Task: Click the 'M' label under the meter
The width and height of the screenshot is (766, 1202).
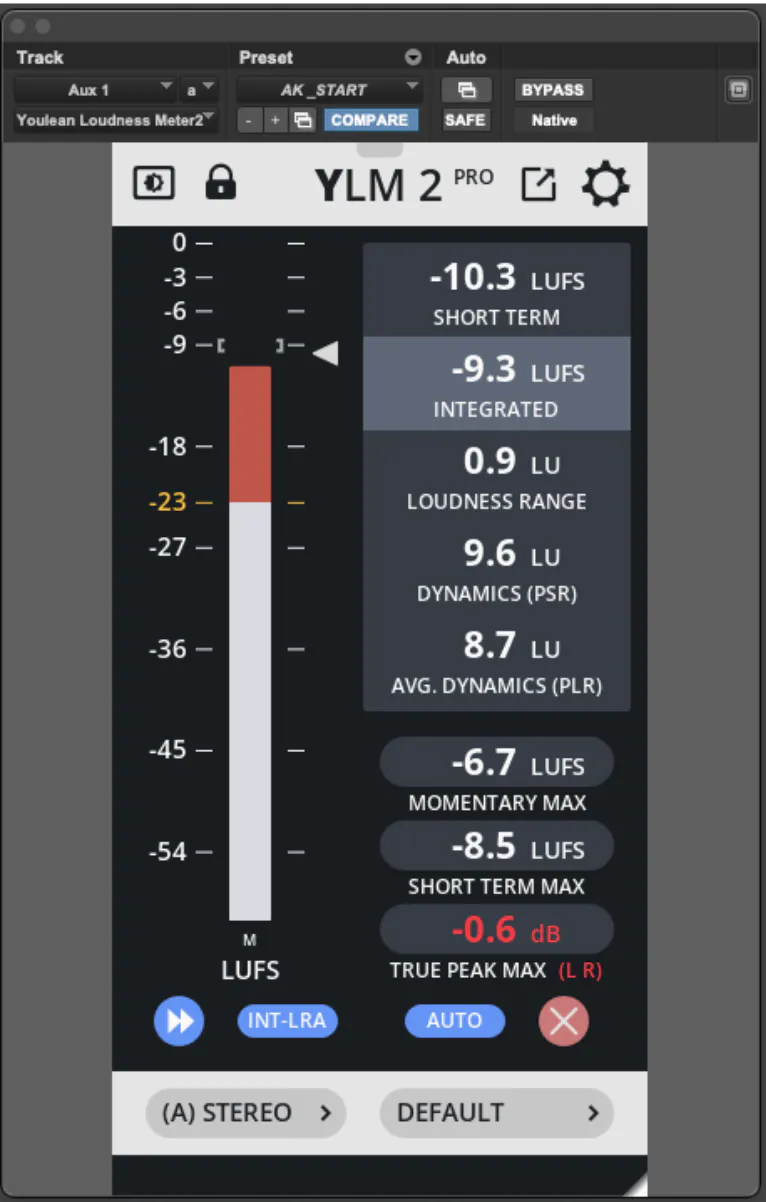Action: [250, 940]
